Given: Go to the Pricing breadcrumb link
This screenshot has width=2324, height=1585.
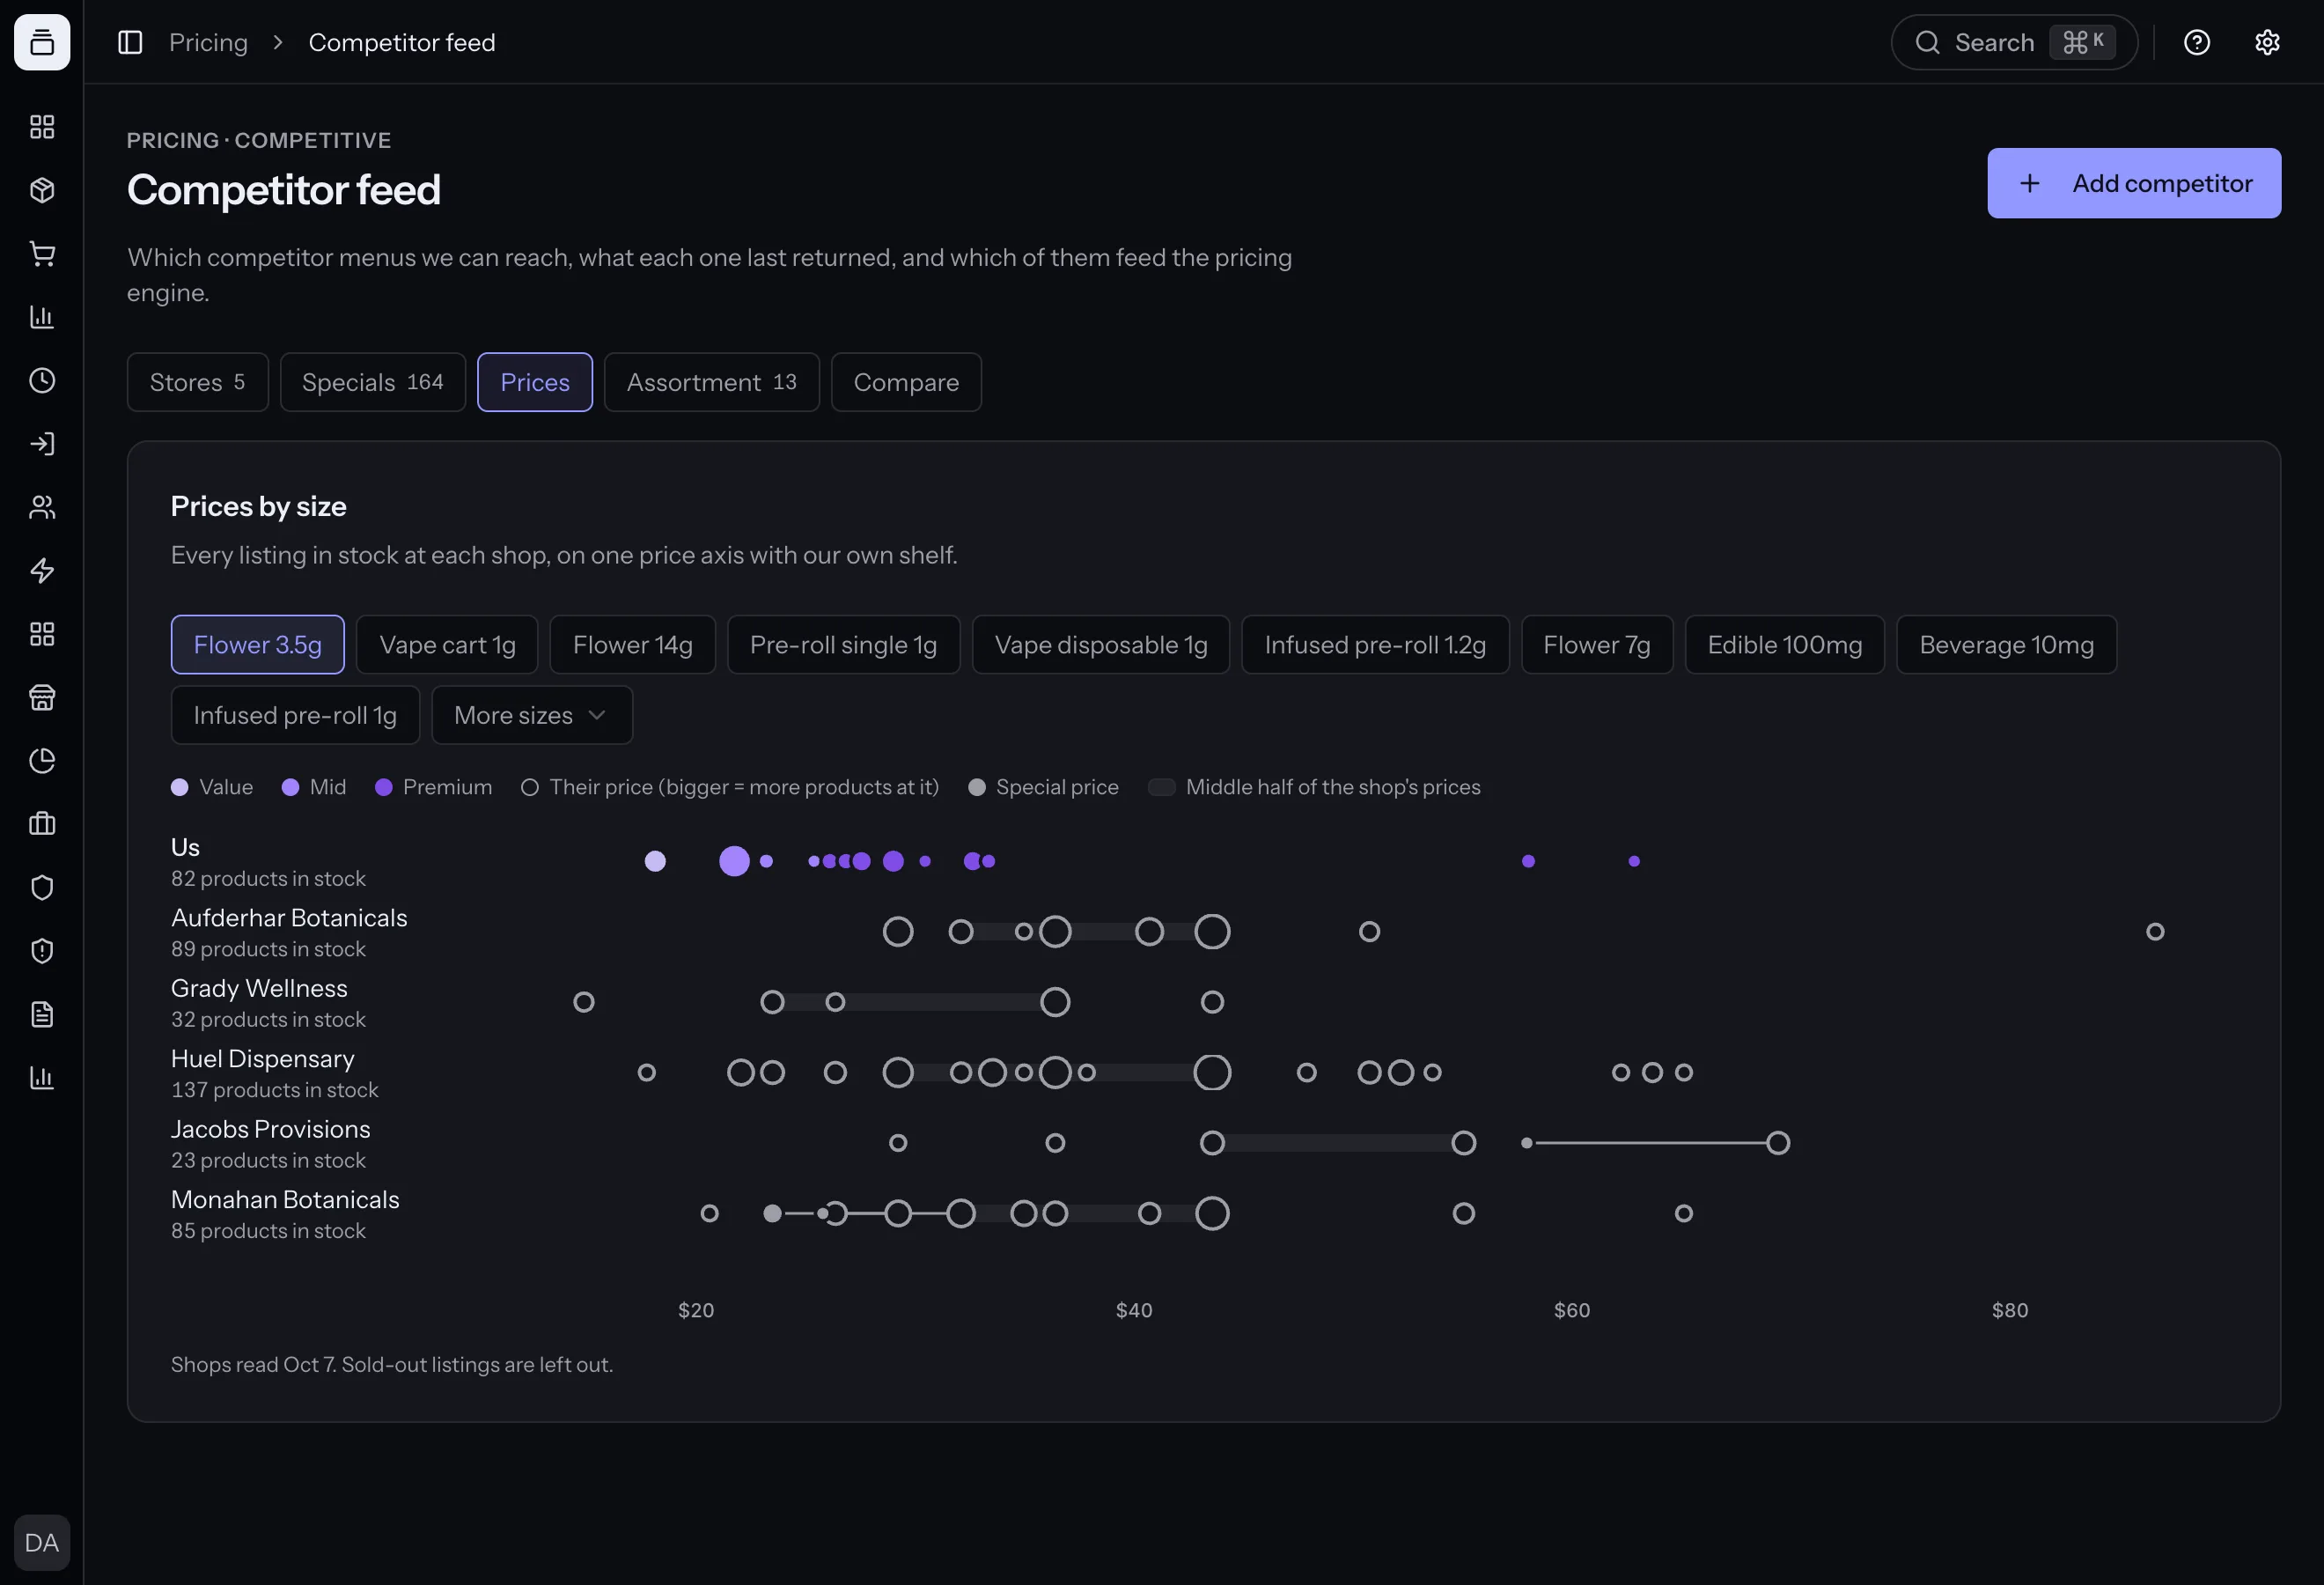Looking at the screenshot, I should pos(208,42).
